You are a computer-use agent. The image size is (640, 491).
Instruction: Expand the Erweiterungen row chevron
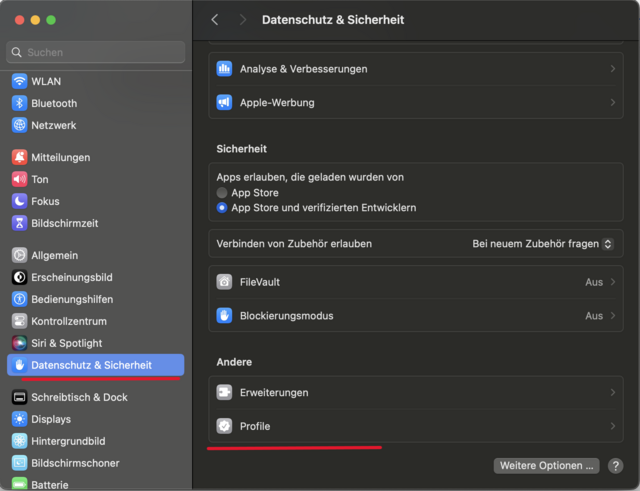pos(612,393)
